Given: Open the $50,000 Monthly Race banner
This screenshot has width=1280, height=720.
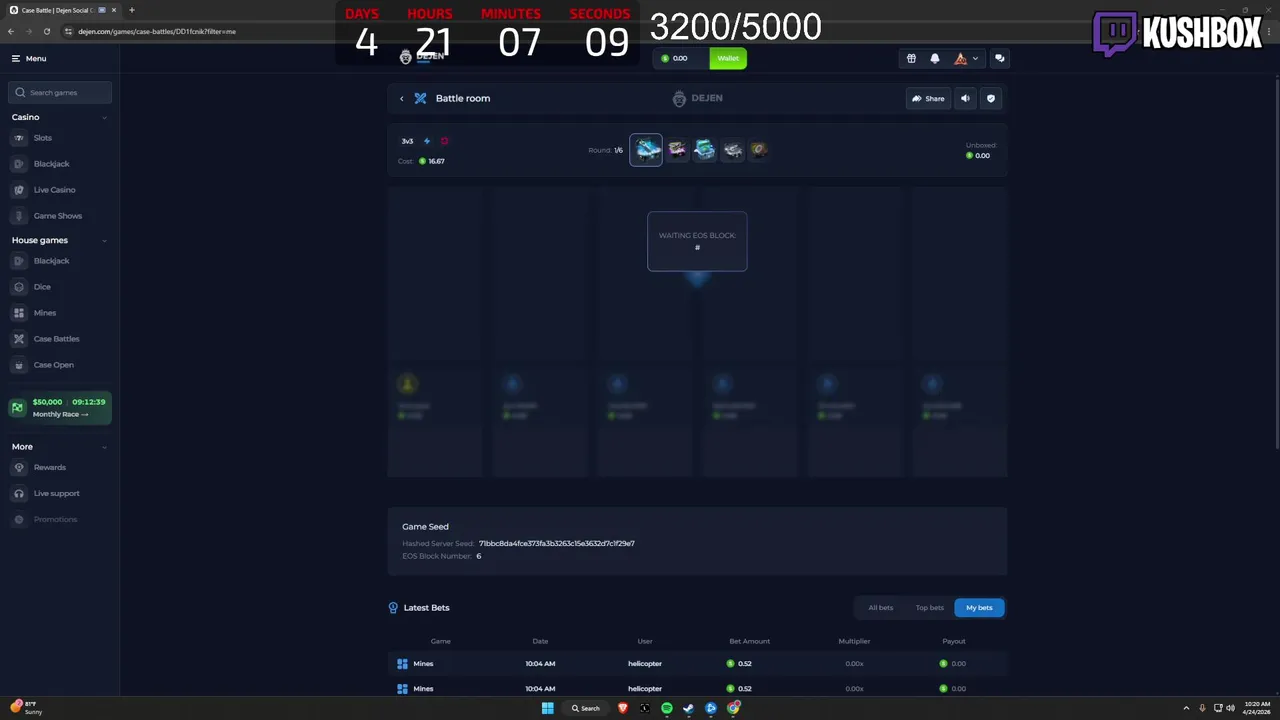Looking at the screenshot, I should point(60,408).
